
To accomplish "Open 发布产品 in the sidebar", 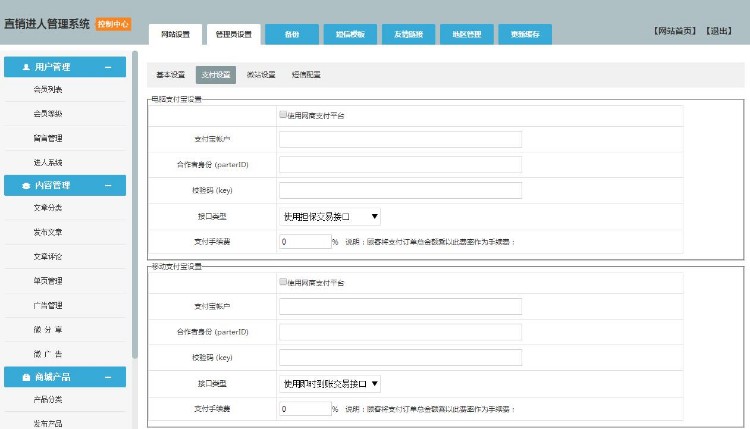I will (48, 424).
